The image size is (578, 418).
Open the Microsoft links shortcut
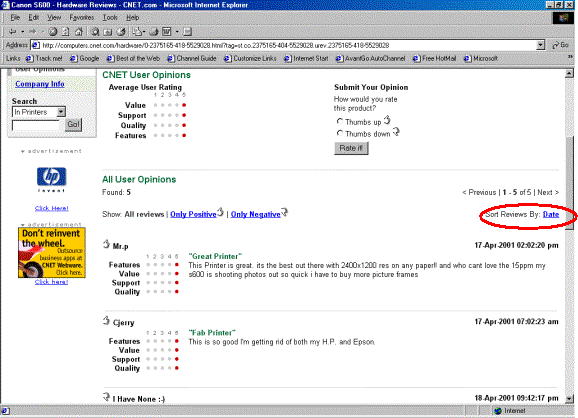pyautogui.click(x=481, y=58)
